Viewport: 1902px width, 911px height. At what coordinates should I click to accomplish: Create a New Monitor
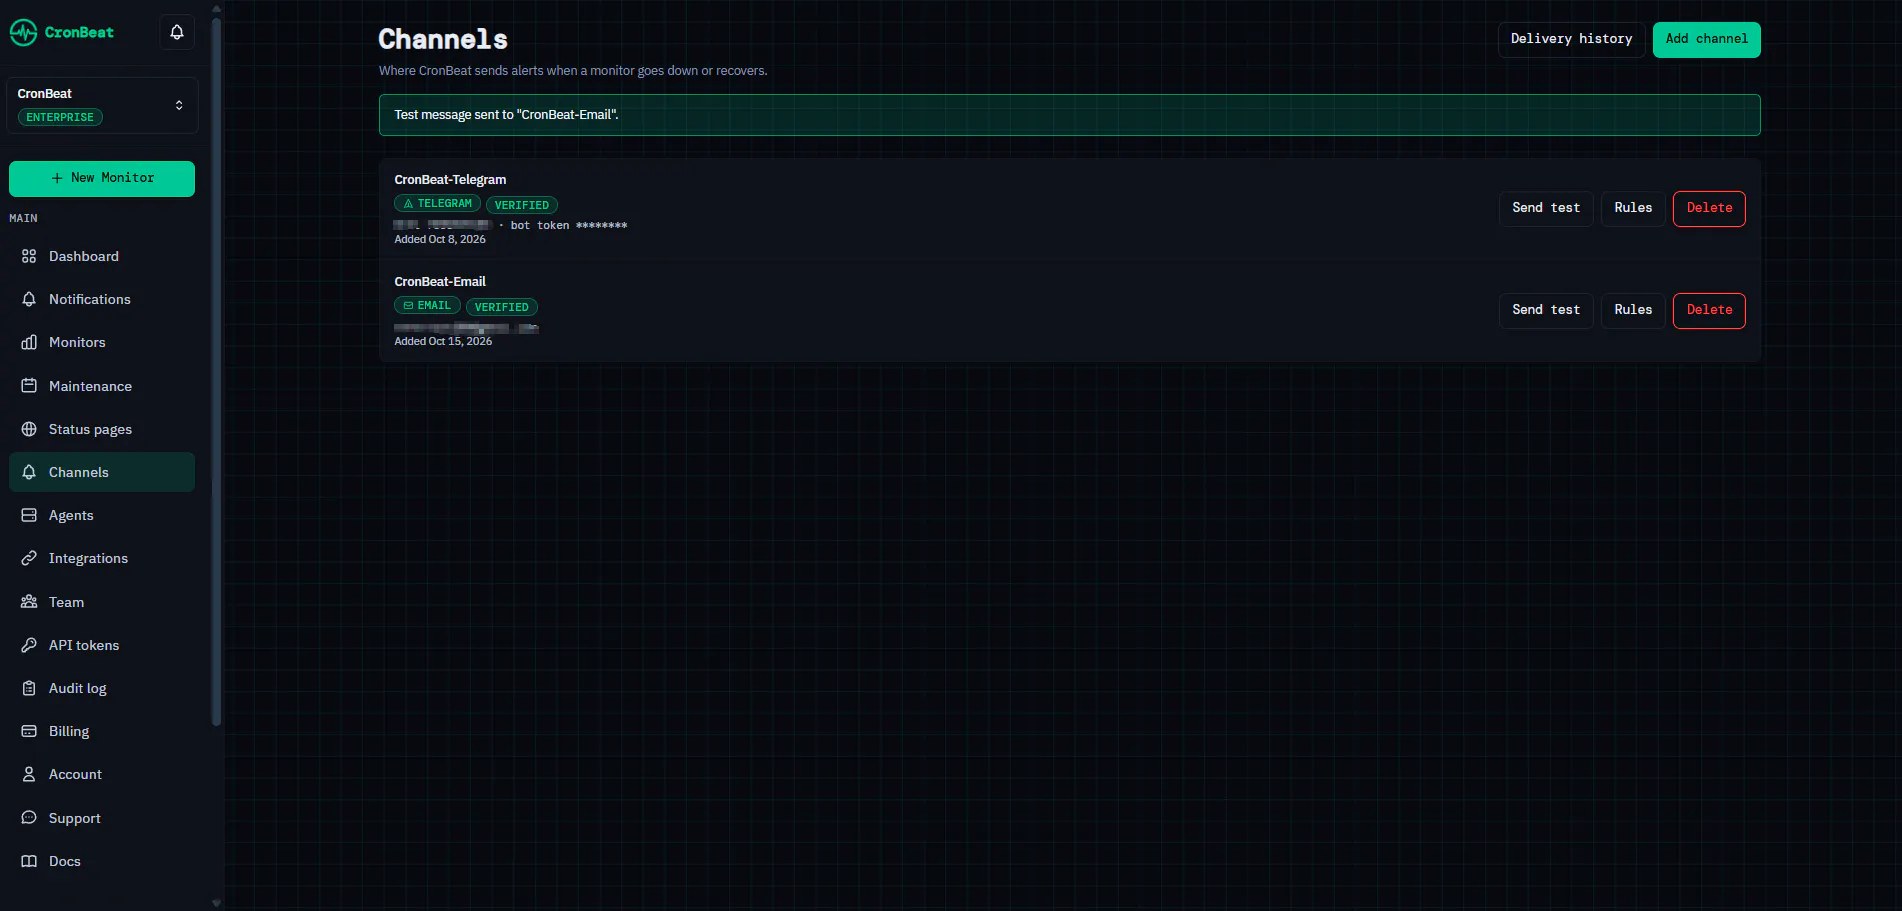click(x=102, y=179)
